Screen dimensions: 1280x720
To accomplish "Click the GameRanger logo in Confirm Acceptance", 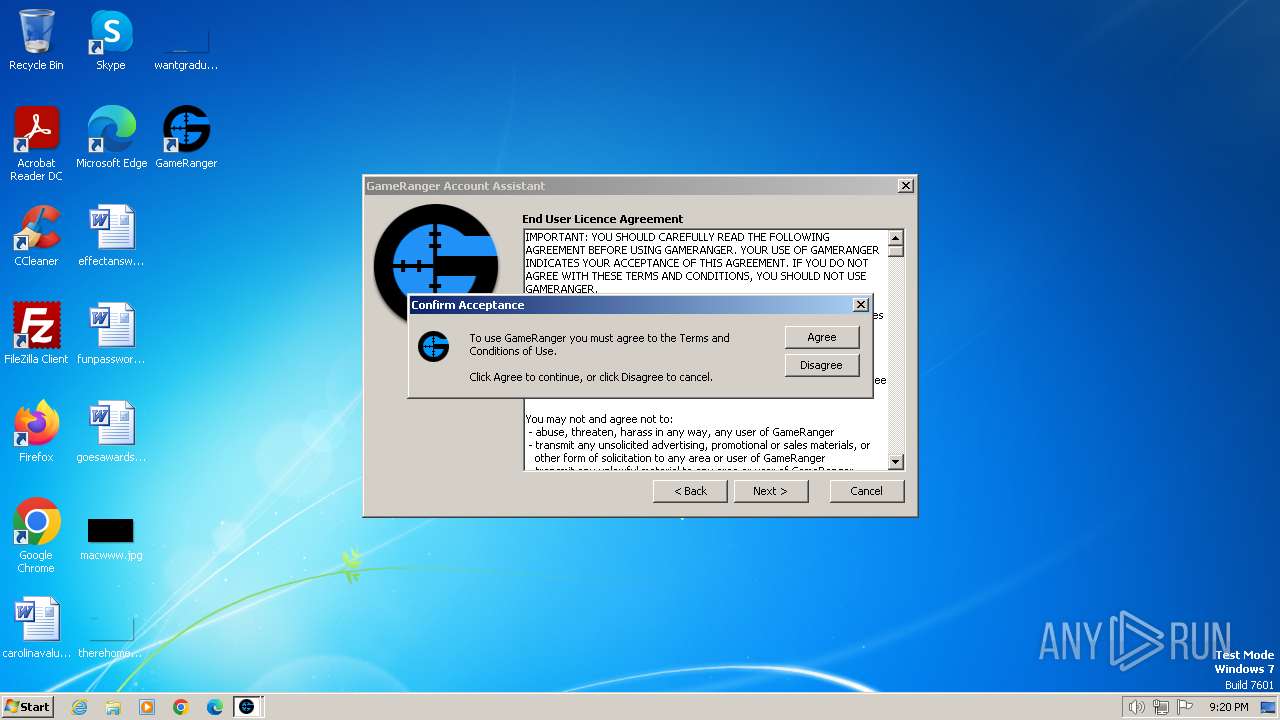I will point(433,346).
